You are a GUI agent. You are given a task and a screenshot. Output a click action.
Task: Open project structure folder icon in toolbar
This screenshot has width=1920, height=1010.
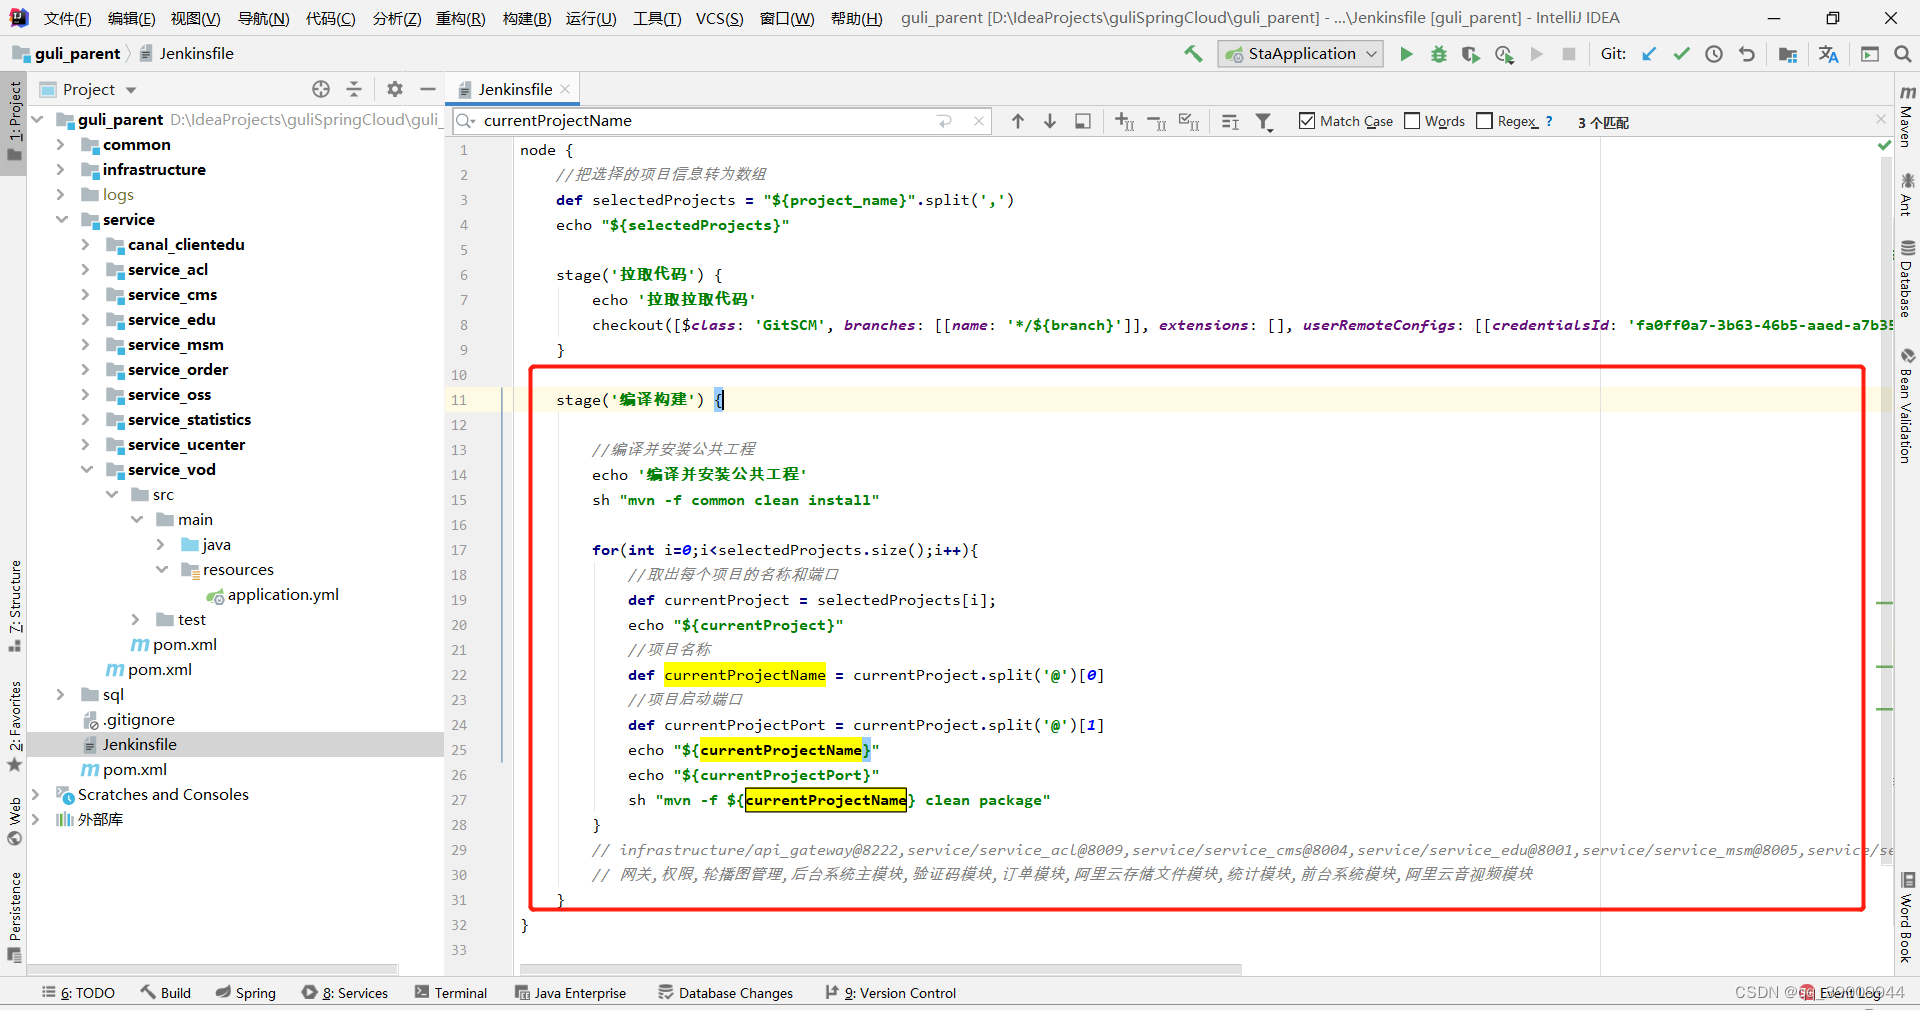point(1788,54)
